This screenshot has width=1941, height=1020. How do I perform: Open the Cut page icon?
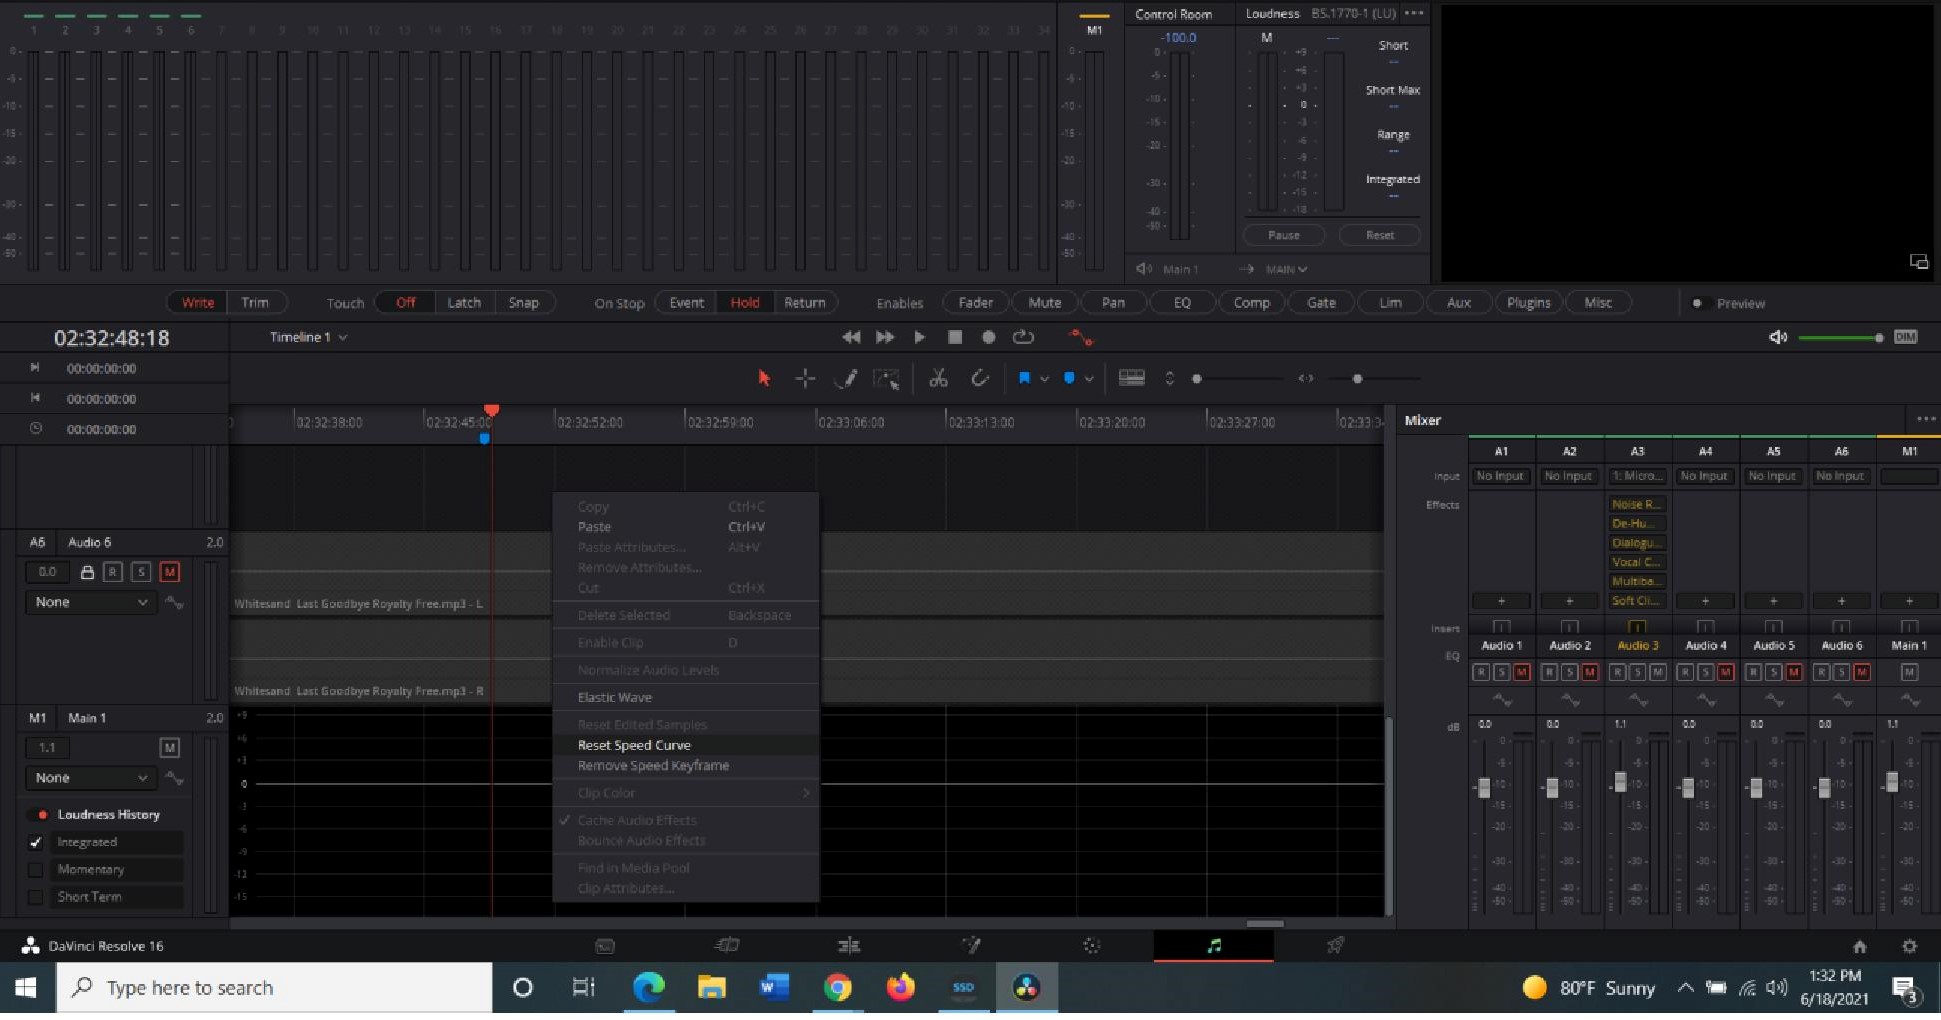727,945
